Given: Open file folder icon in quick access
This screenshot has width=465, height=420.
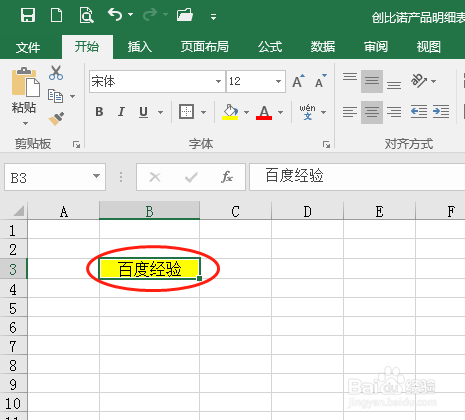Looking at the screenshot, I should click(185, 15).
